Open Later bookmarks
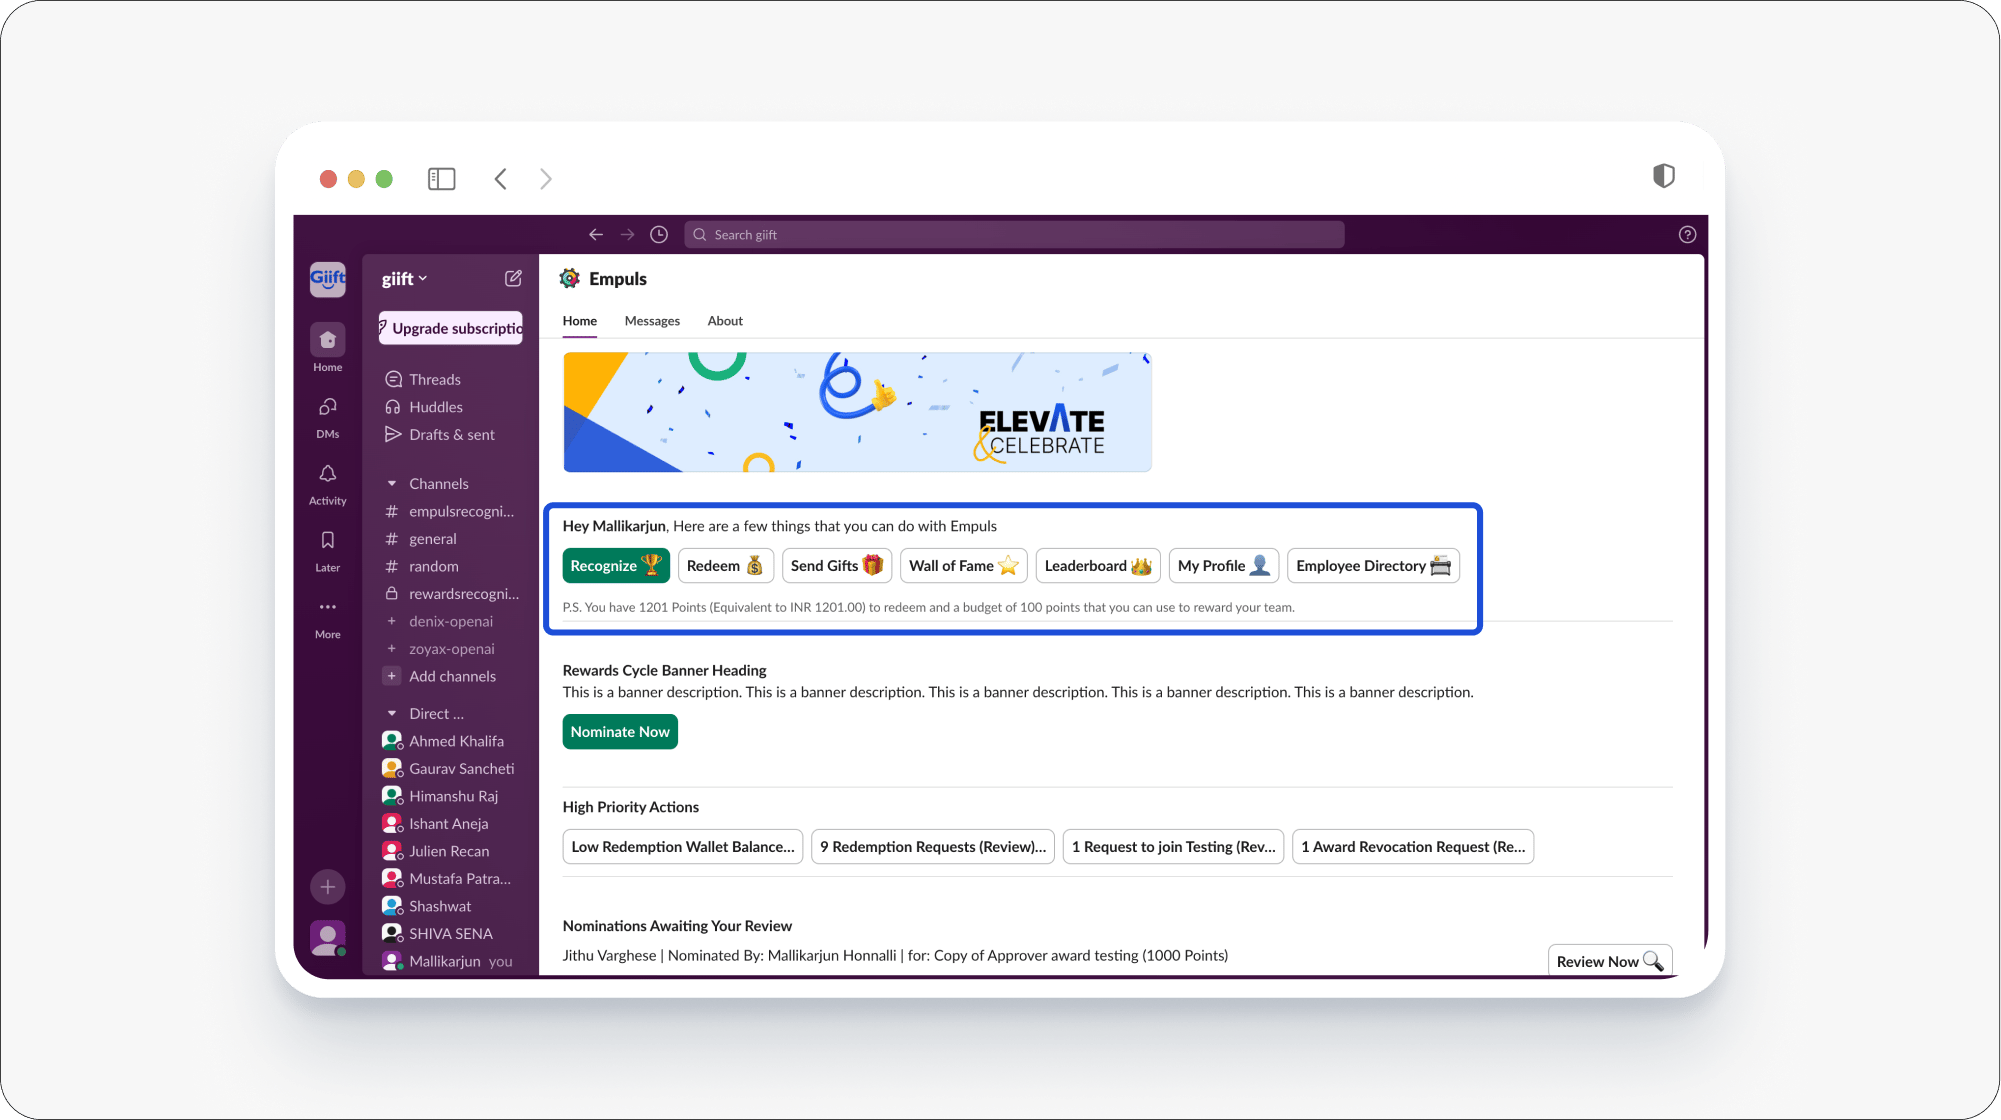 (327, 551)
